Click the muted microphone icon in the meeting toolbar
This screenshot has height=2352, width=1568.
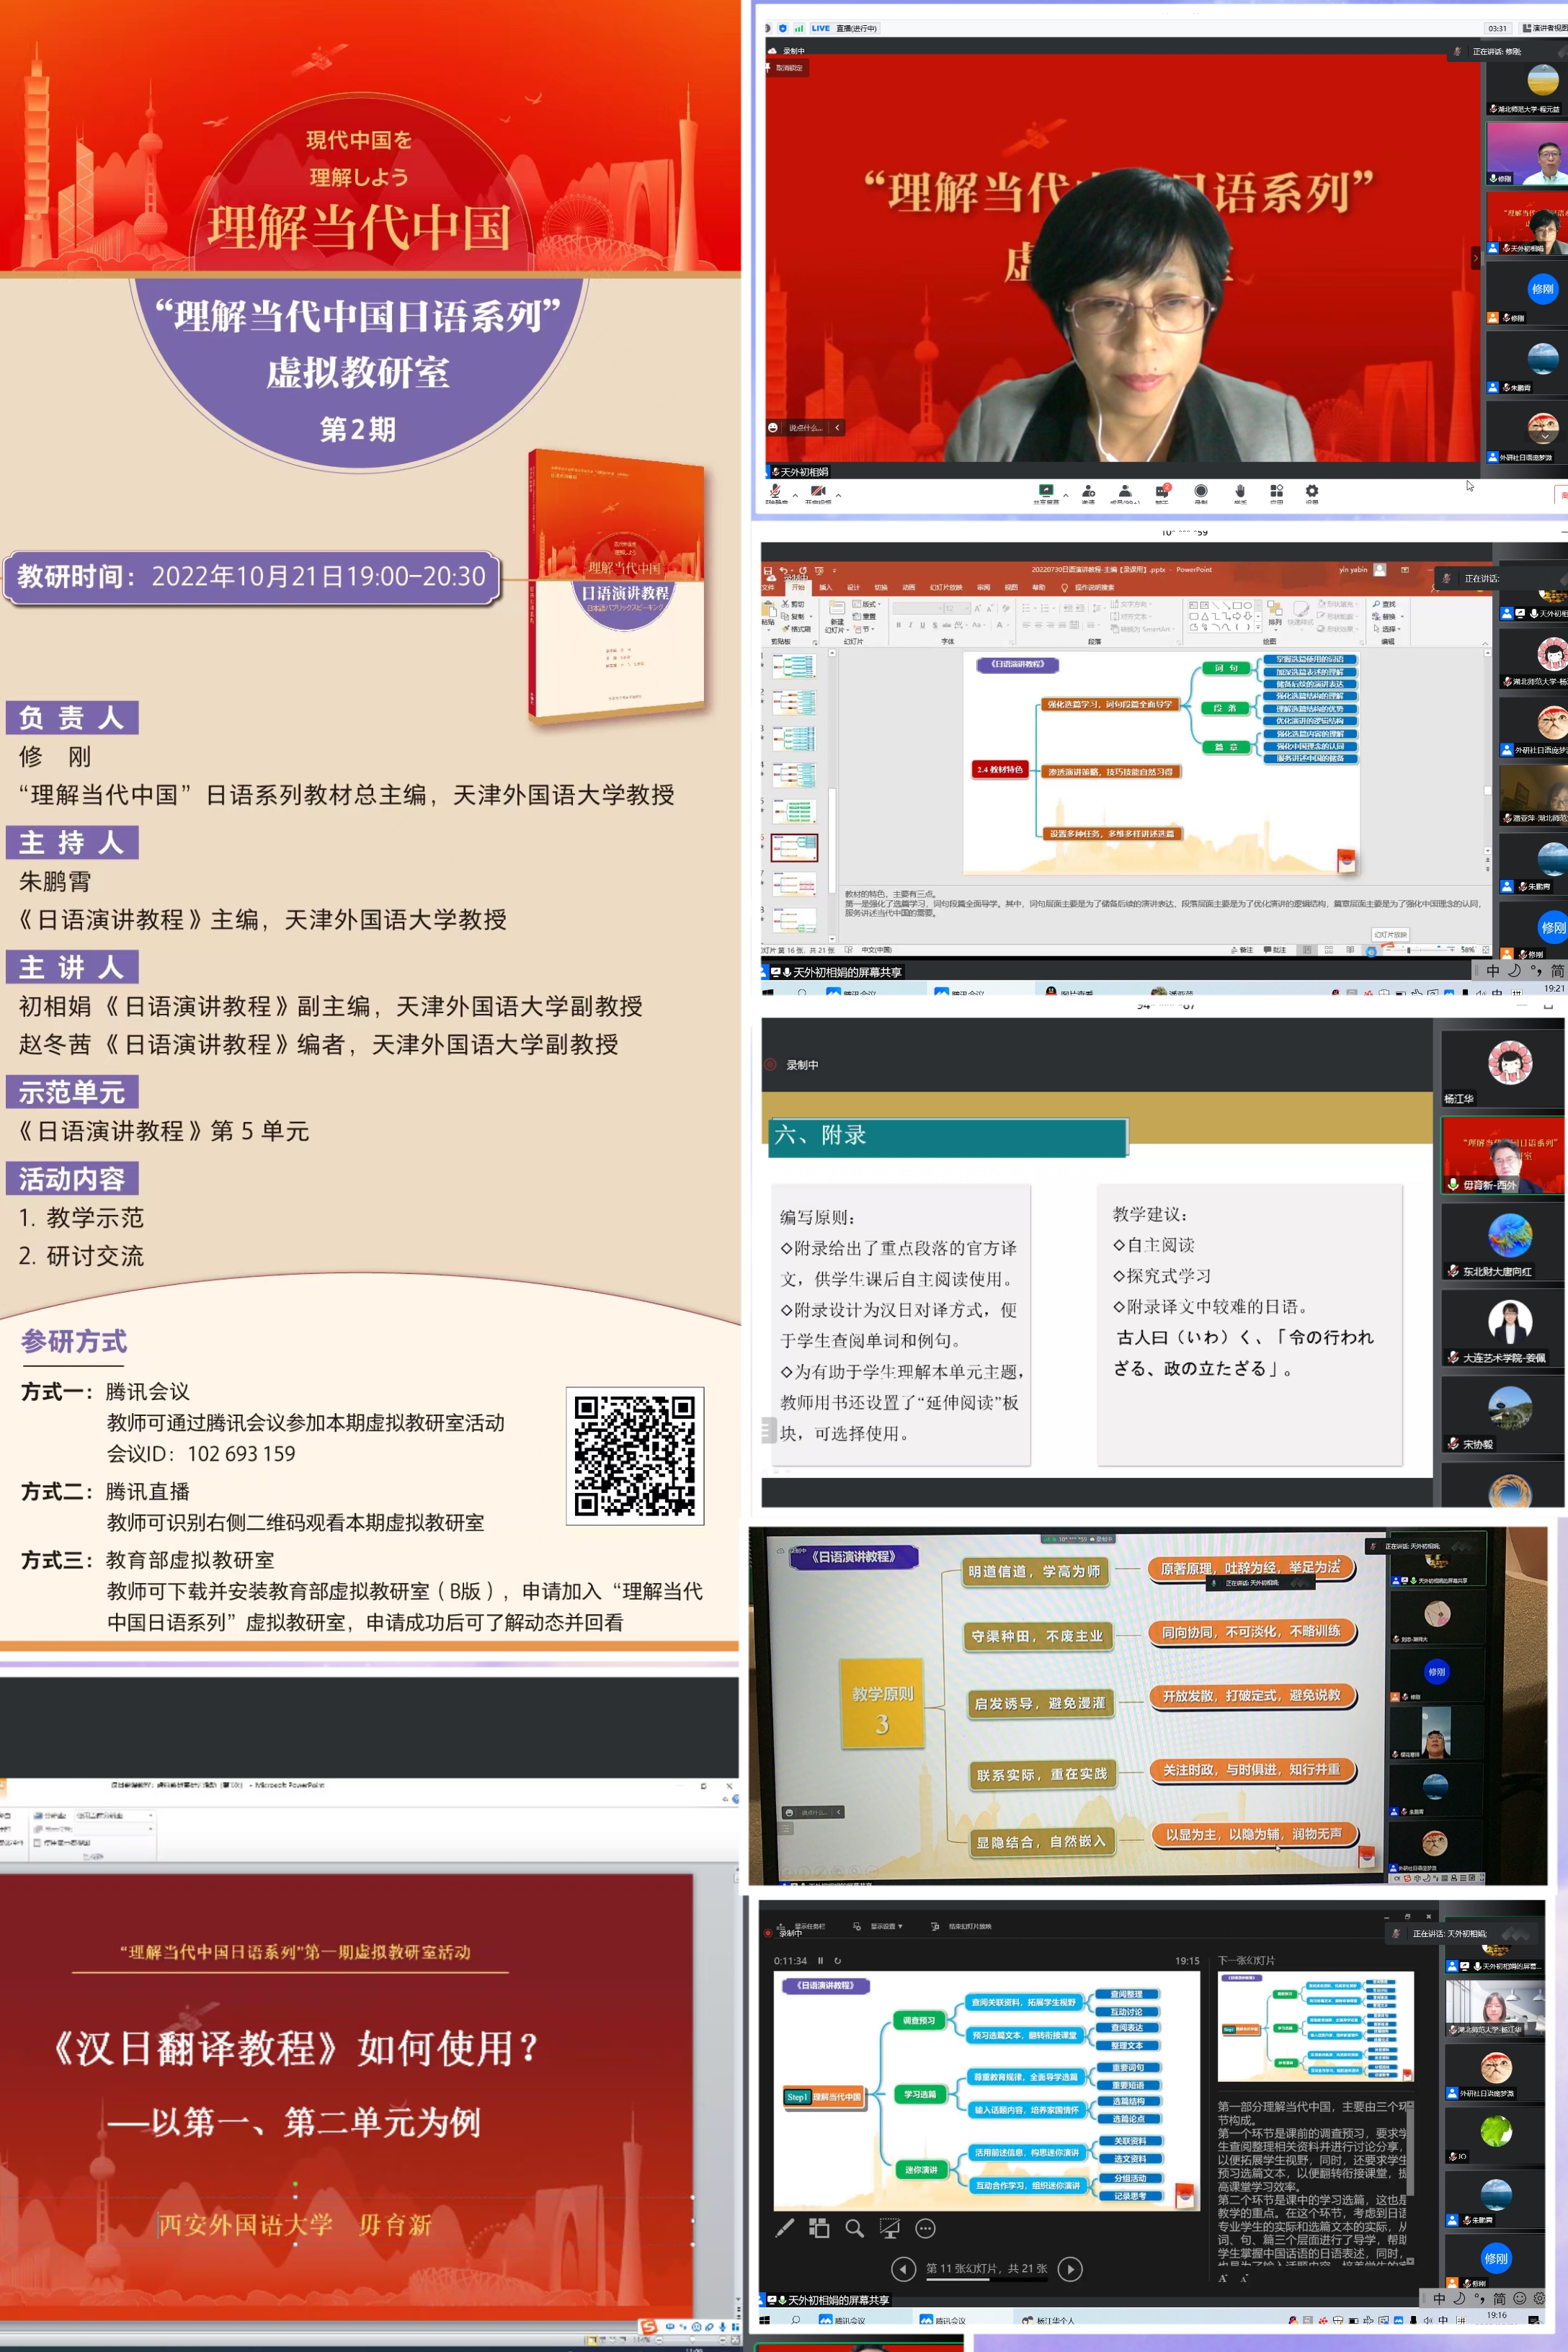(x=775, y=491)
